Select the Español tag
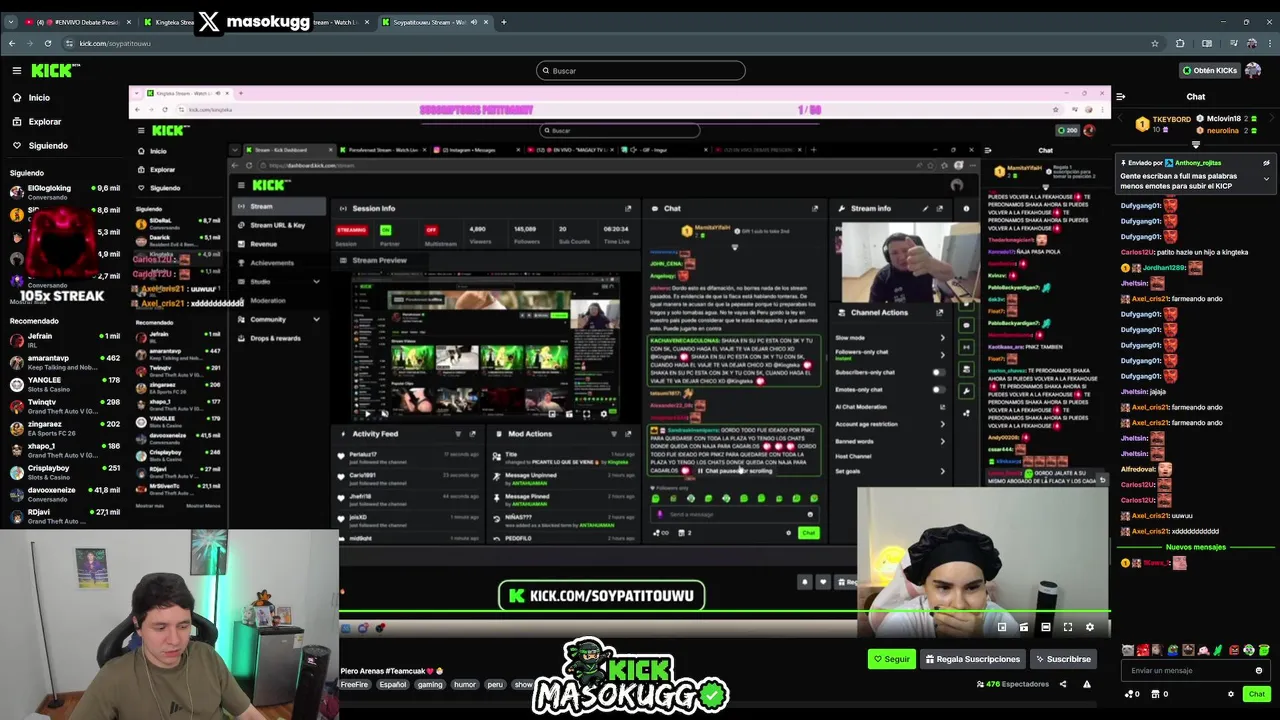Image resolution: width=1280 pixels, height=720 pixels. (393, 685)
